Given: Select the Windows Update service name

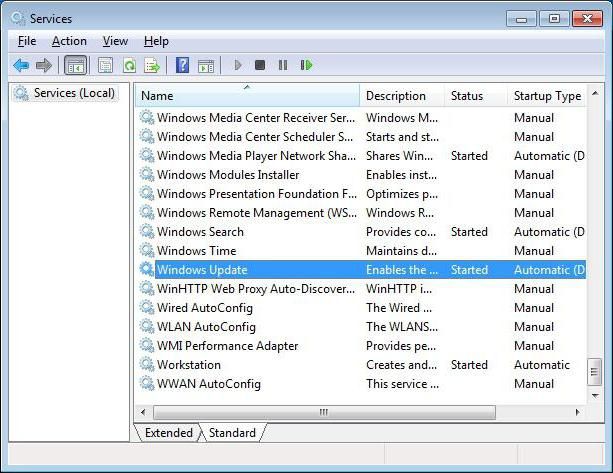Looking at the screenshot, I should point(202,270).
